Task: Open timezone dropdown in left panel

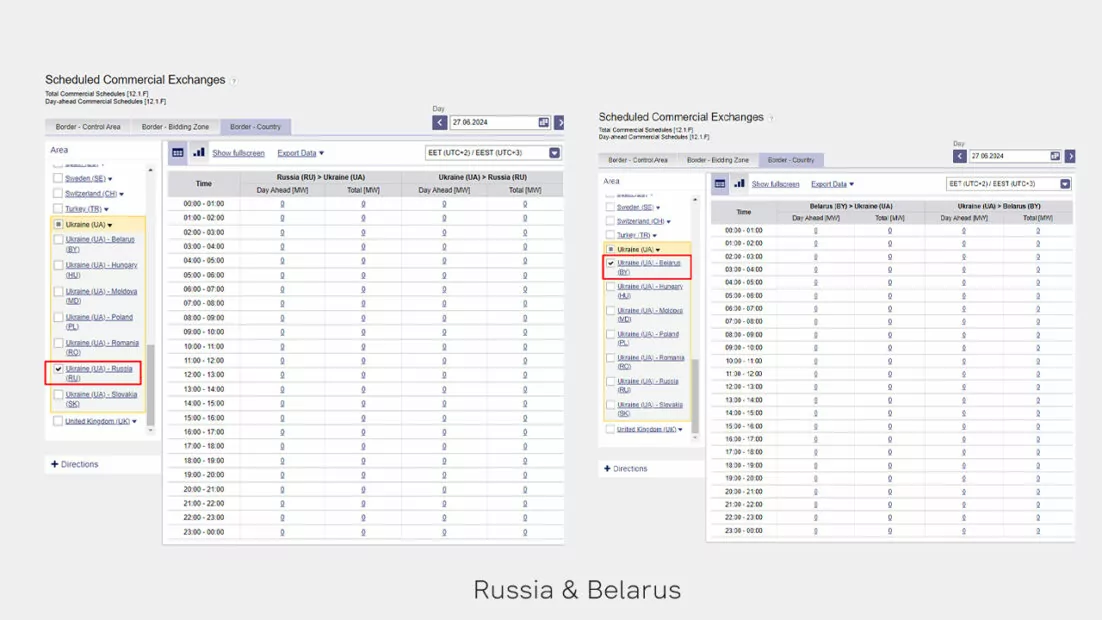Action: pyautogui.click(x=555, y=153)
